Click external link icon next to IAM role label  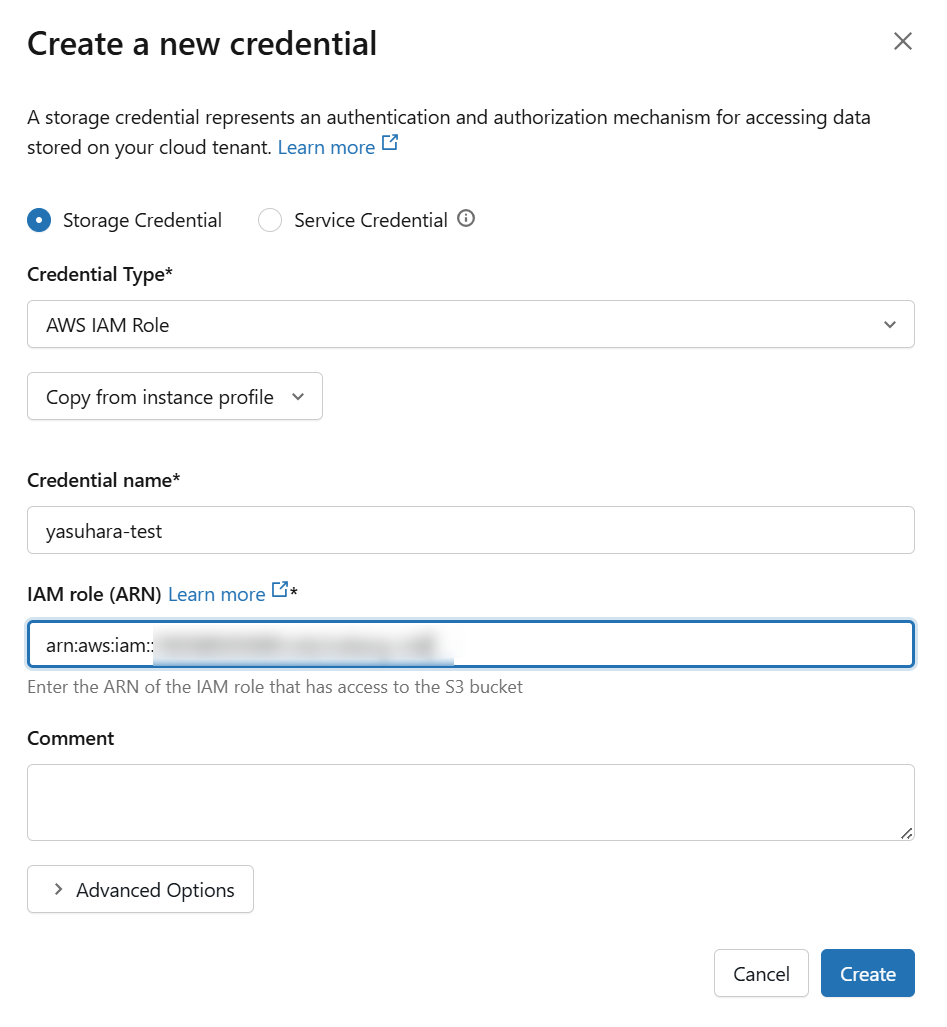280,591
